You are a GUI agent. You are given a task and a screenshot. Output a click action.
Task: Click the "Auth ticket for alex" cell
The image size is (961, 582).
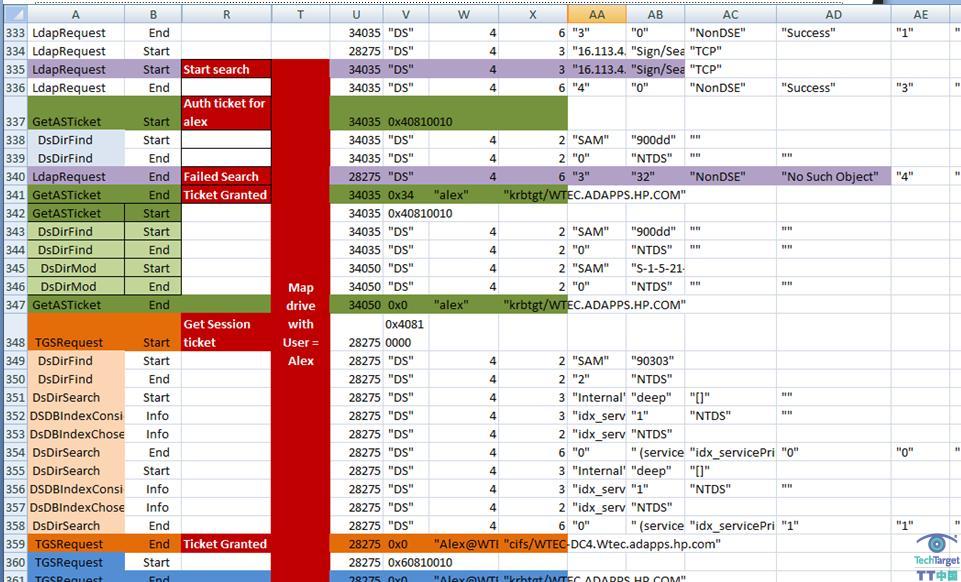tap(226, 113)
